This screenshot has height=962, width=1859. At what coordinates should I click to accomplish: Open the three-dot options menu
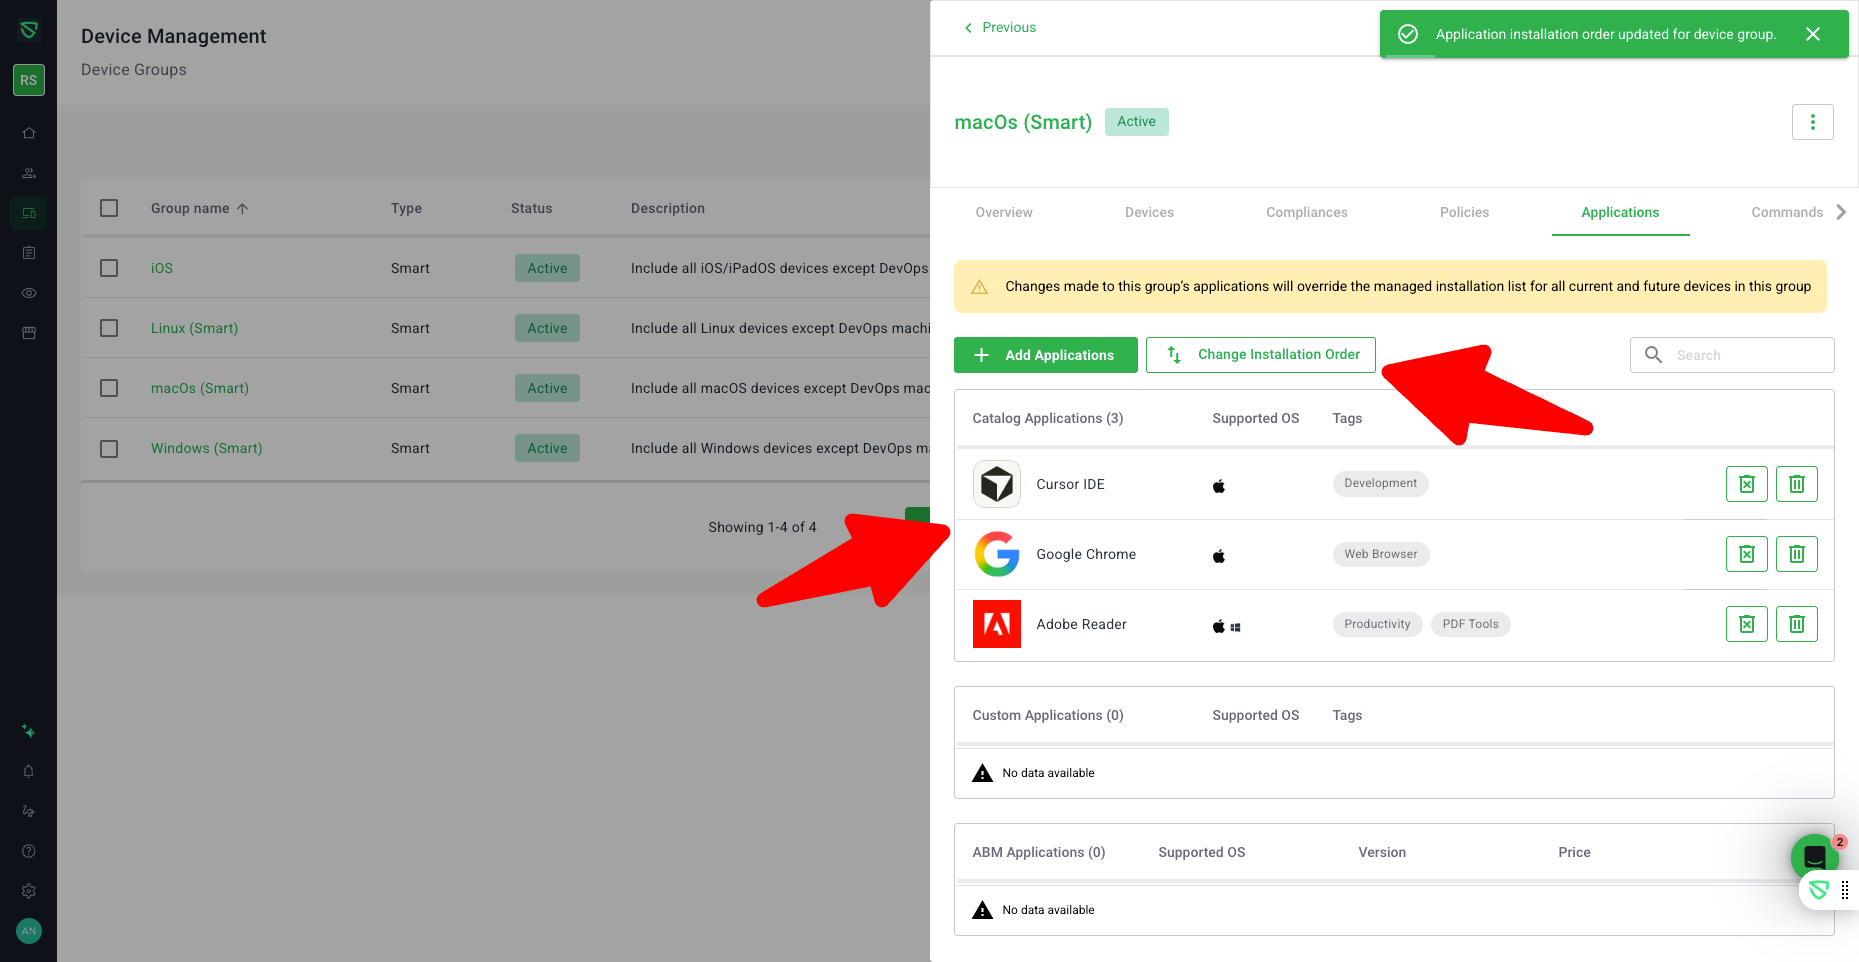tap(1812, 122)
